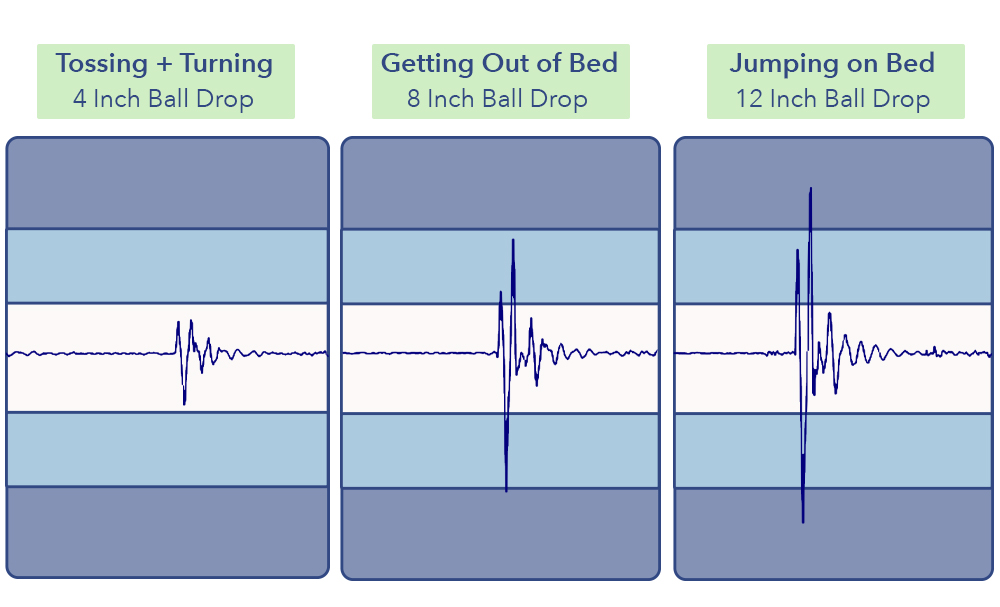
Task: Open the Jumping on Bed chart panel
Action: pos(834,358)
